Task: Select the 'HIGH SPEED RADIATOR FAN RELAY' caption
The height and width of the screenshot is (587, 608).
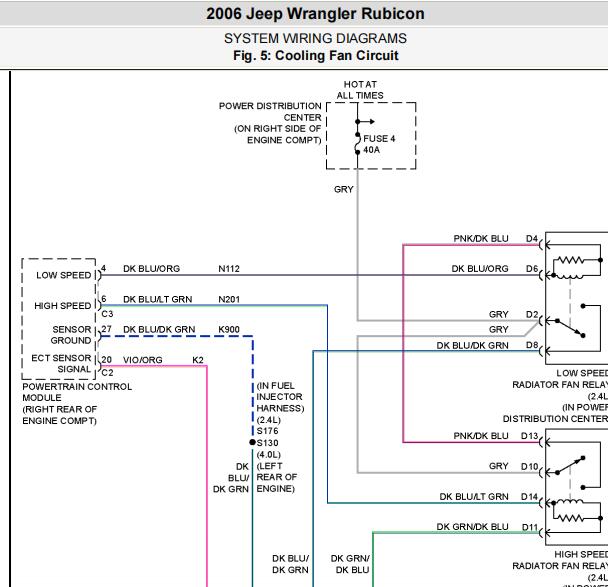Action: point(560,560)
